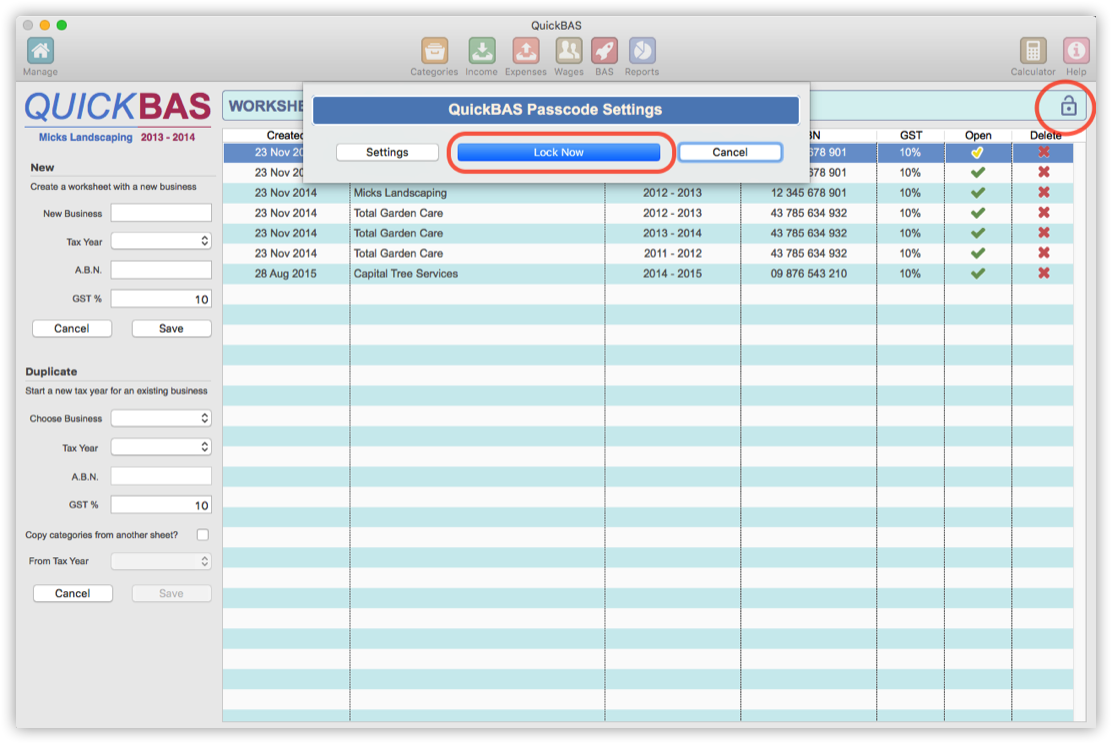Open the Expenses section
This screenshot has height=744, width=1112.
tap(525, 50)
